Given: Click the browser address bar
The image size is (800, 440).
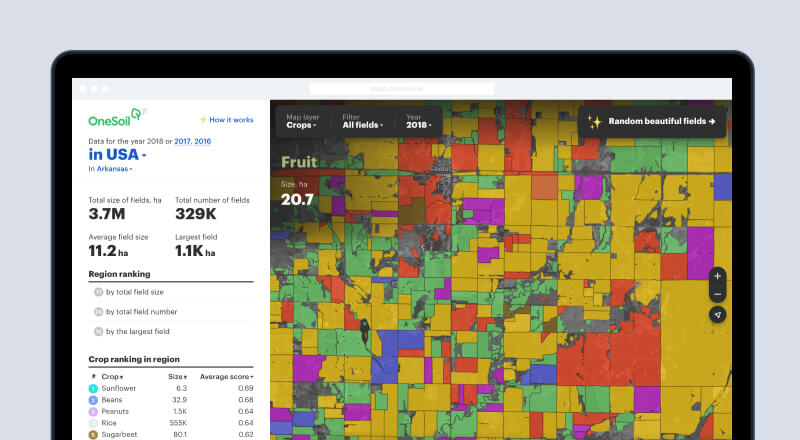Looking at the screenshot, I should [x=402, y=89].
